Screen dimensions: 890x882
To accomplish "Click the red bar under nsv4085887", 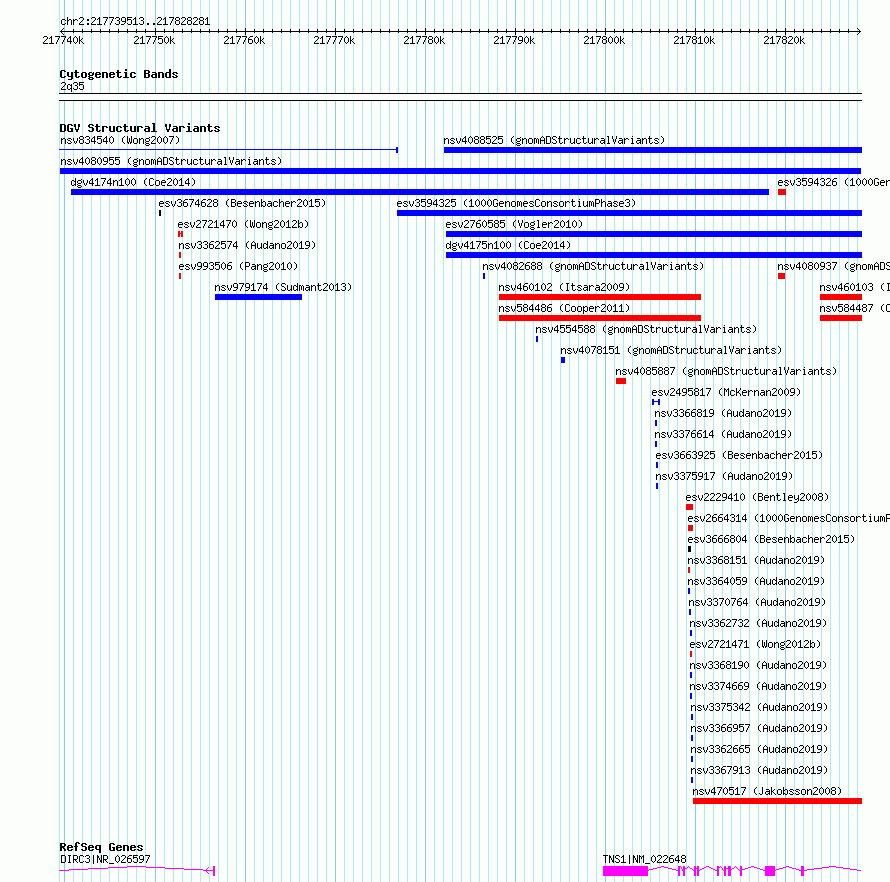I will tap(621, 381).
